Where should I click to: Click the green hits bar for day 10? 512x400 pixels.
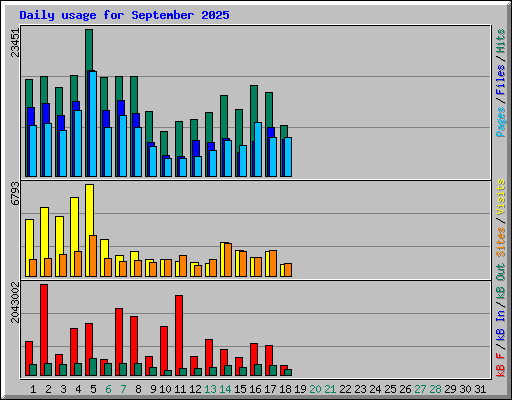click(164, 143)
